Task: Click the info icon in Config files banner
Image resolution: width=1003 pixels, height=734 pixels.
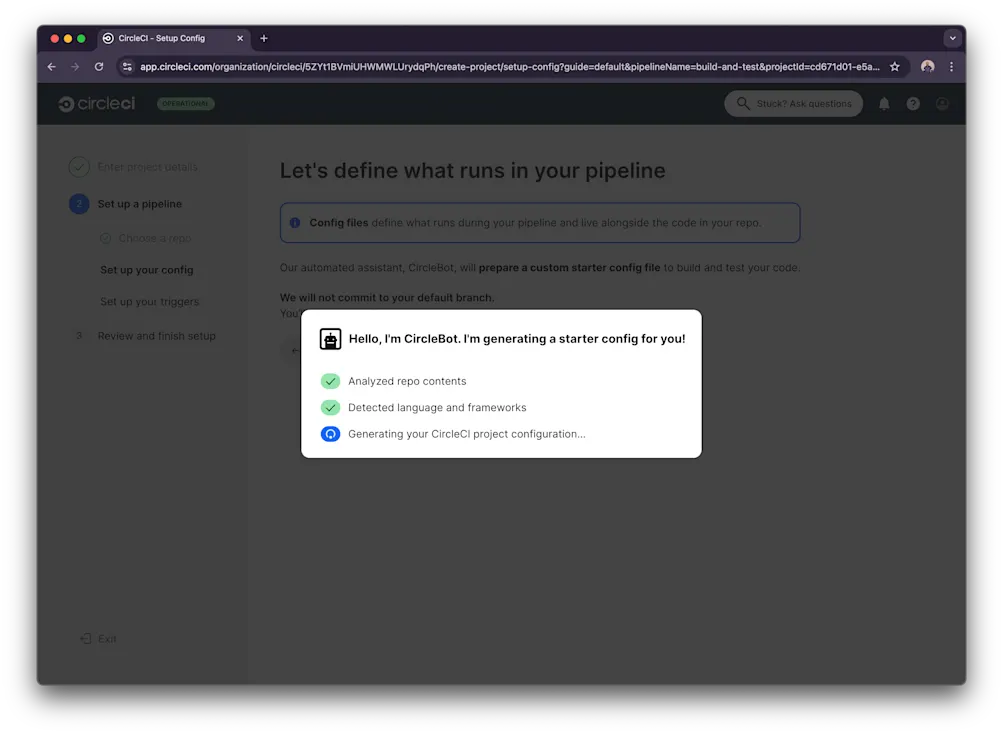Action: (x=295, y=223)
